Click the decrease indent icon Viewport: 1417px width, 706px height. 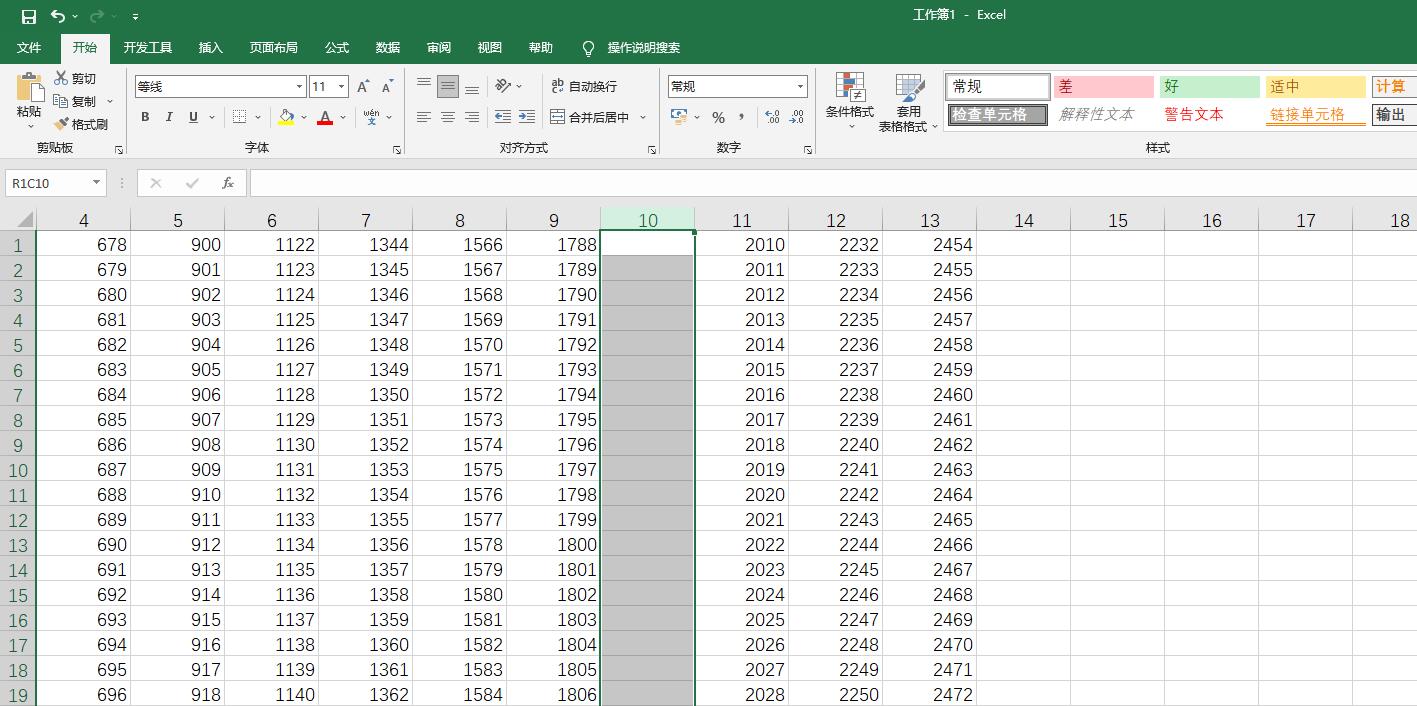503,117
